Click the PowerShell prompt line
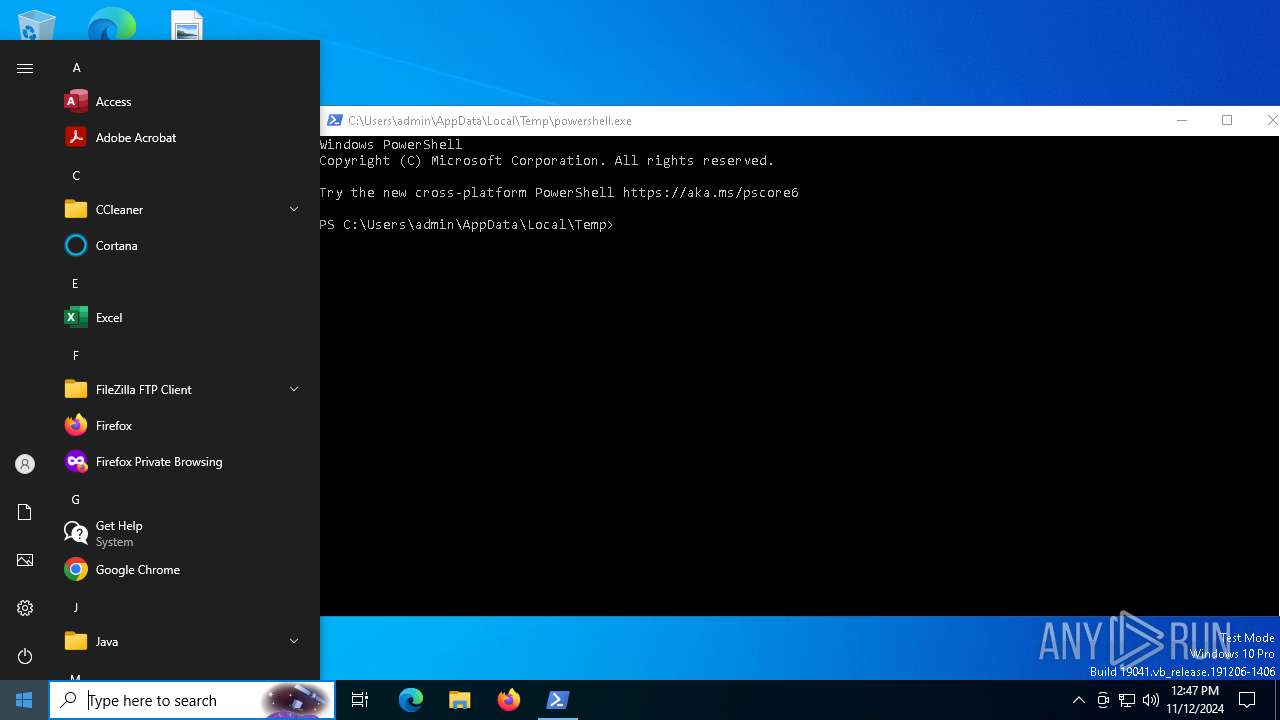 pyautogui.click(x=466, y=225)
